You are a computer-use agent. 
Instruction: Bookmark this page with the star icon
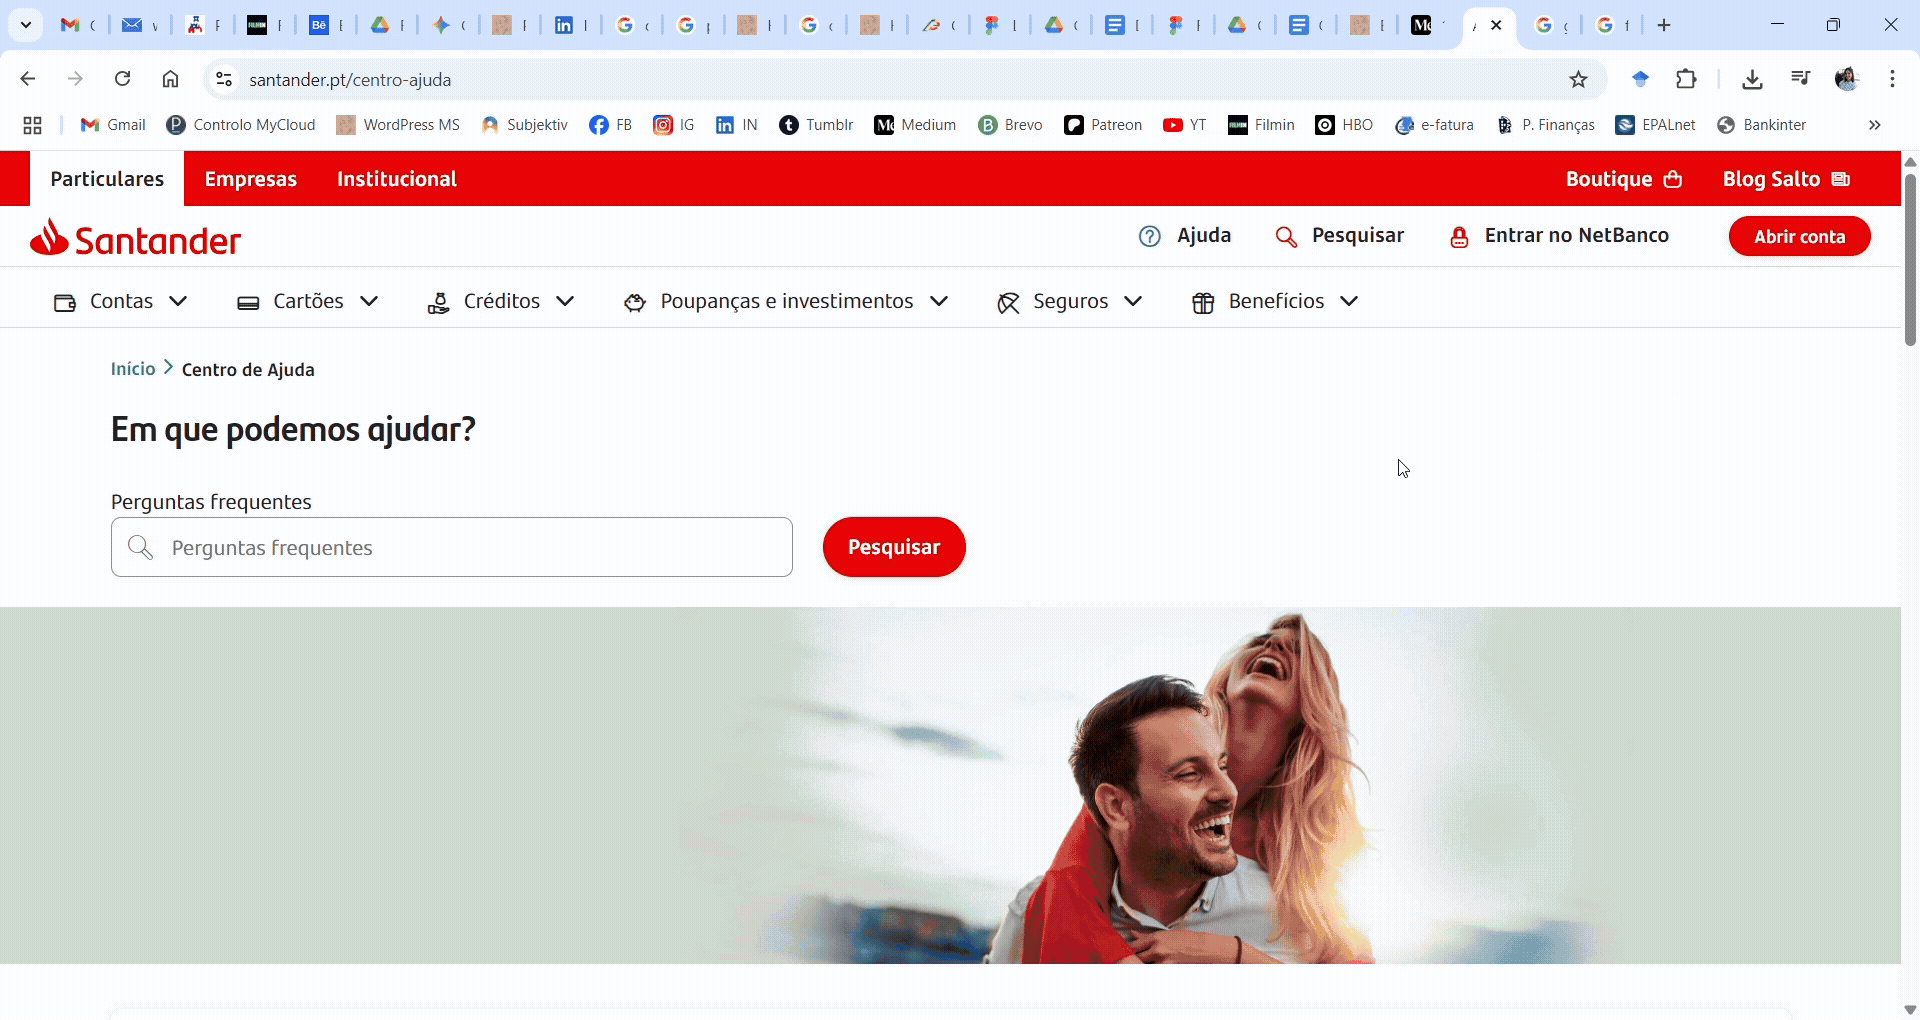click(1578, 80)
